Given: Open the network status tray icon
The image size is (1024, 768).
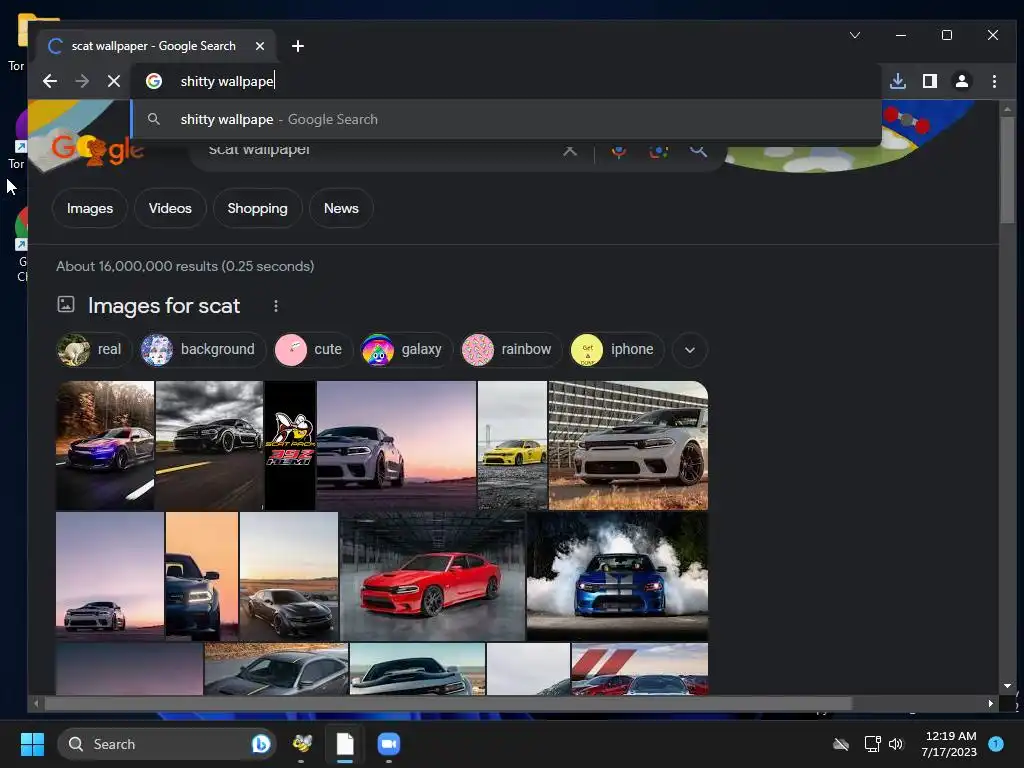Looking at the screenshot, I should pyautogui.click(x=872, y=744).
